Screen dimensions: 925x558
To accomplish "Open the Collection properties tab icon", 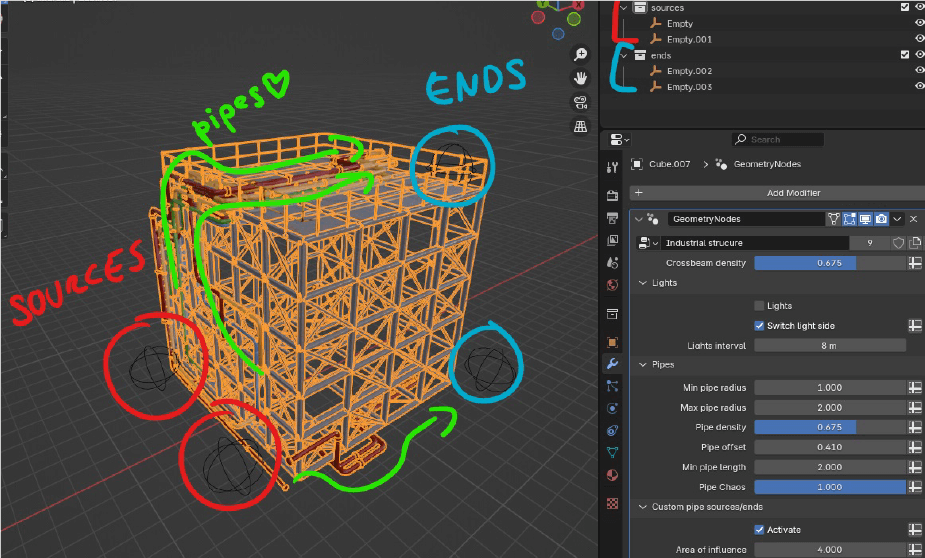I will point(612,314).
